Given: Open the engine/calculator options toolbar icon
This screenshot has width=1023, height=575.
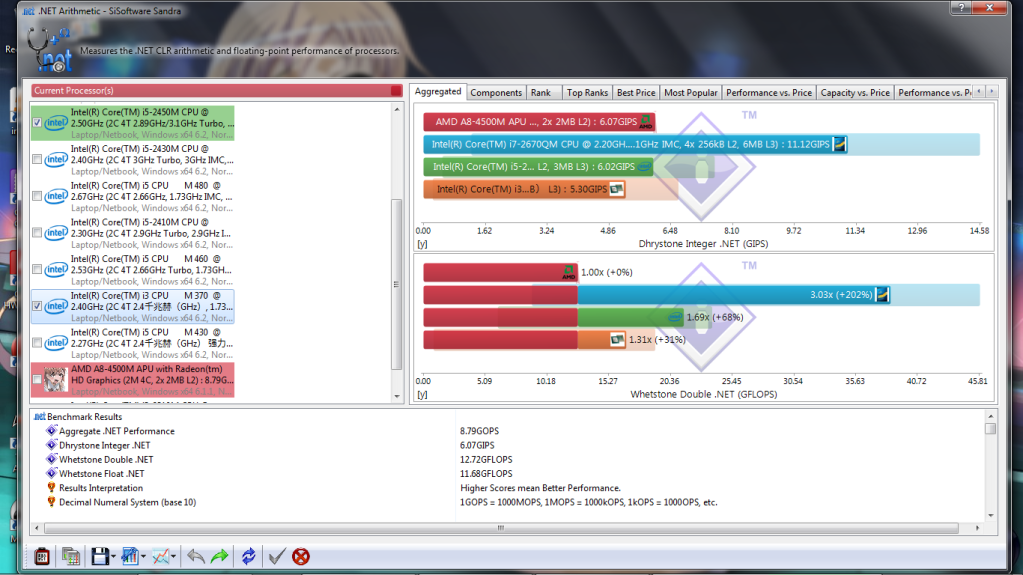Looking at the screenshot, I should coord(42,557).
